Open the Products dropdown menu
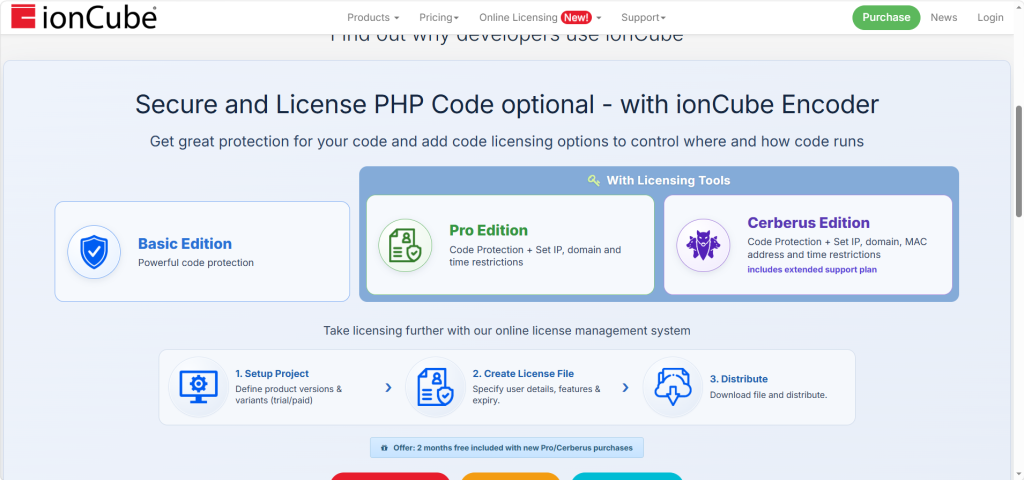This screenshot has height=480, width=1024. tap(373, 18)
